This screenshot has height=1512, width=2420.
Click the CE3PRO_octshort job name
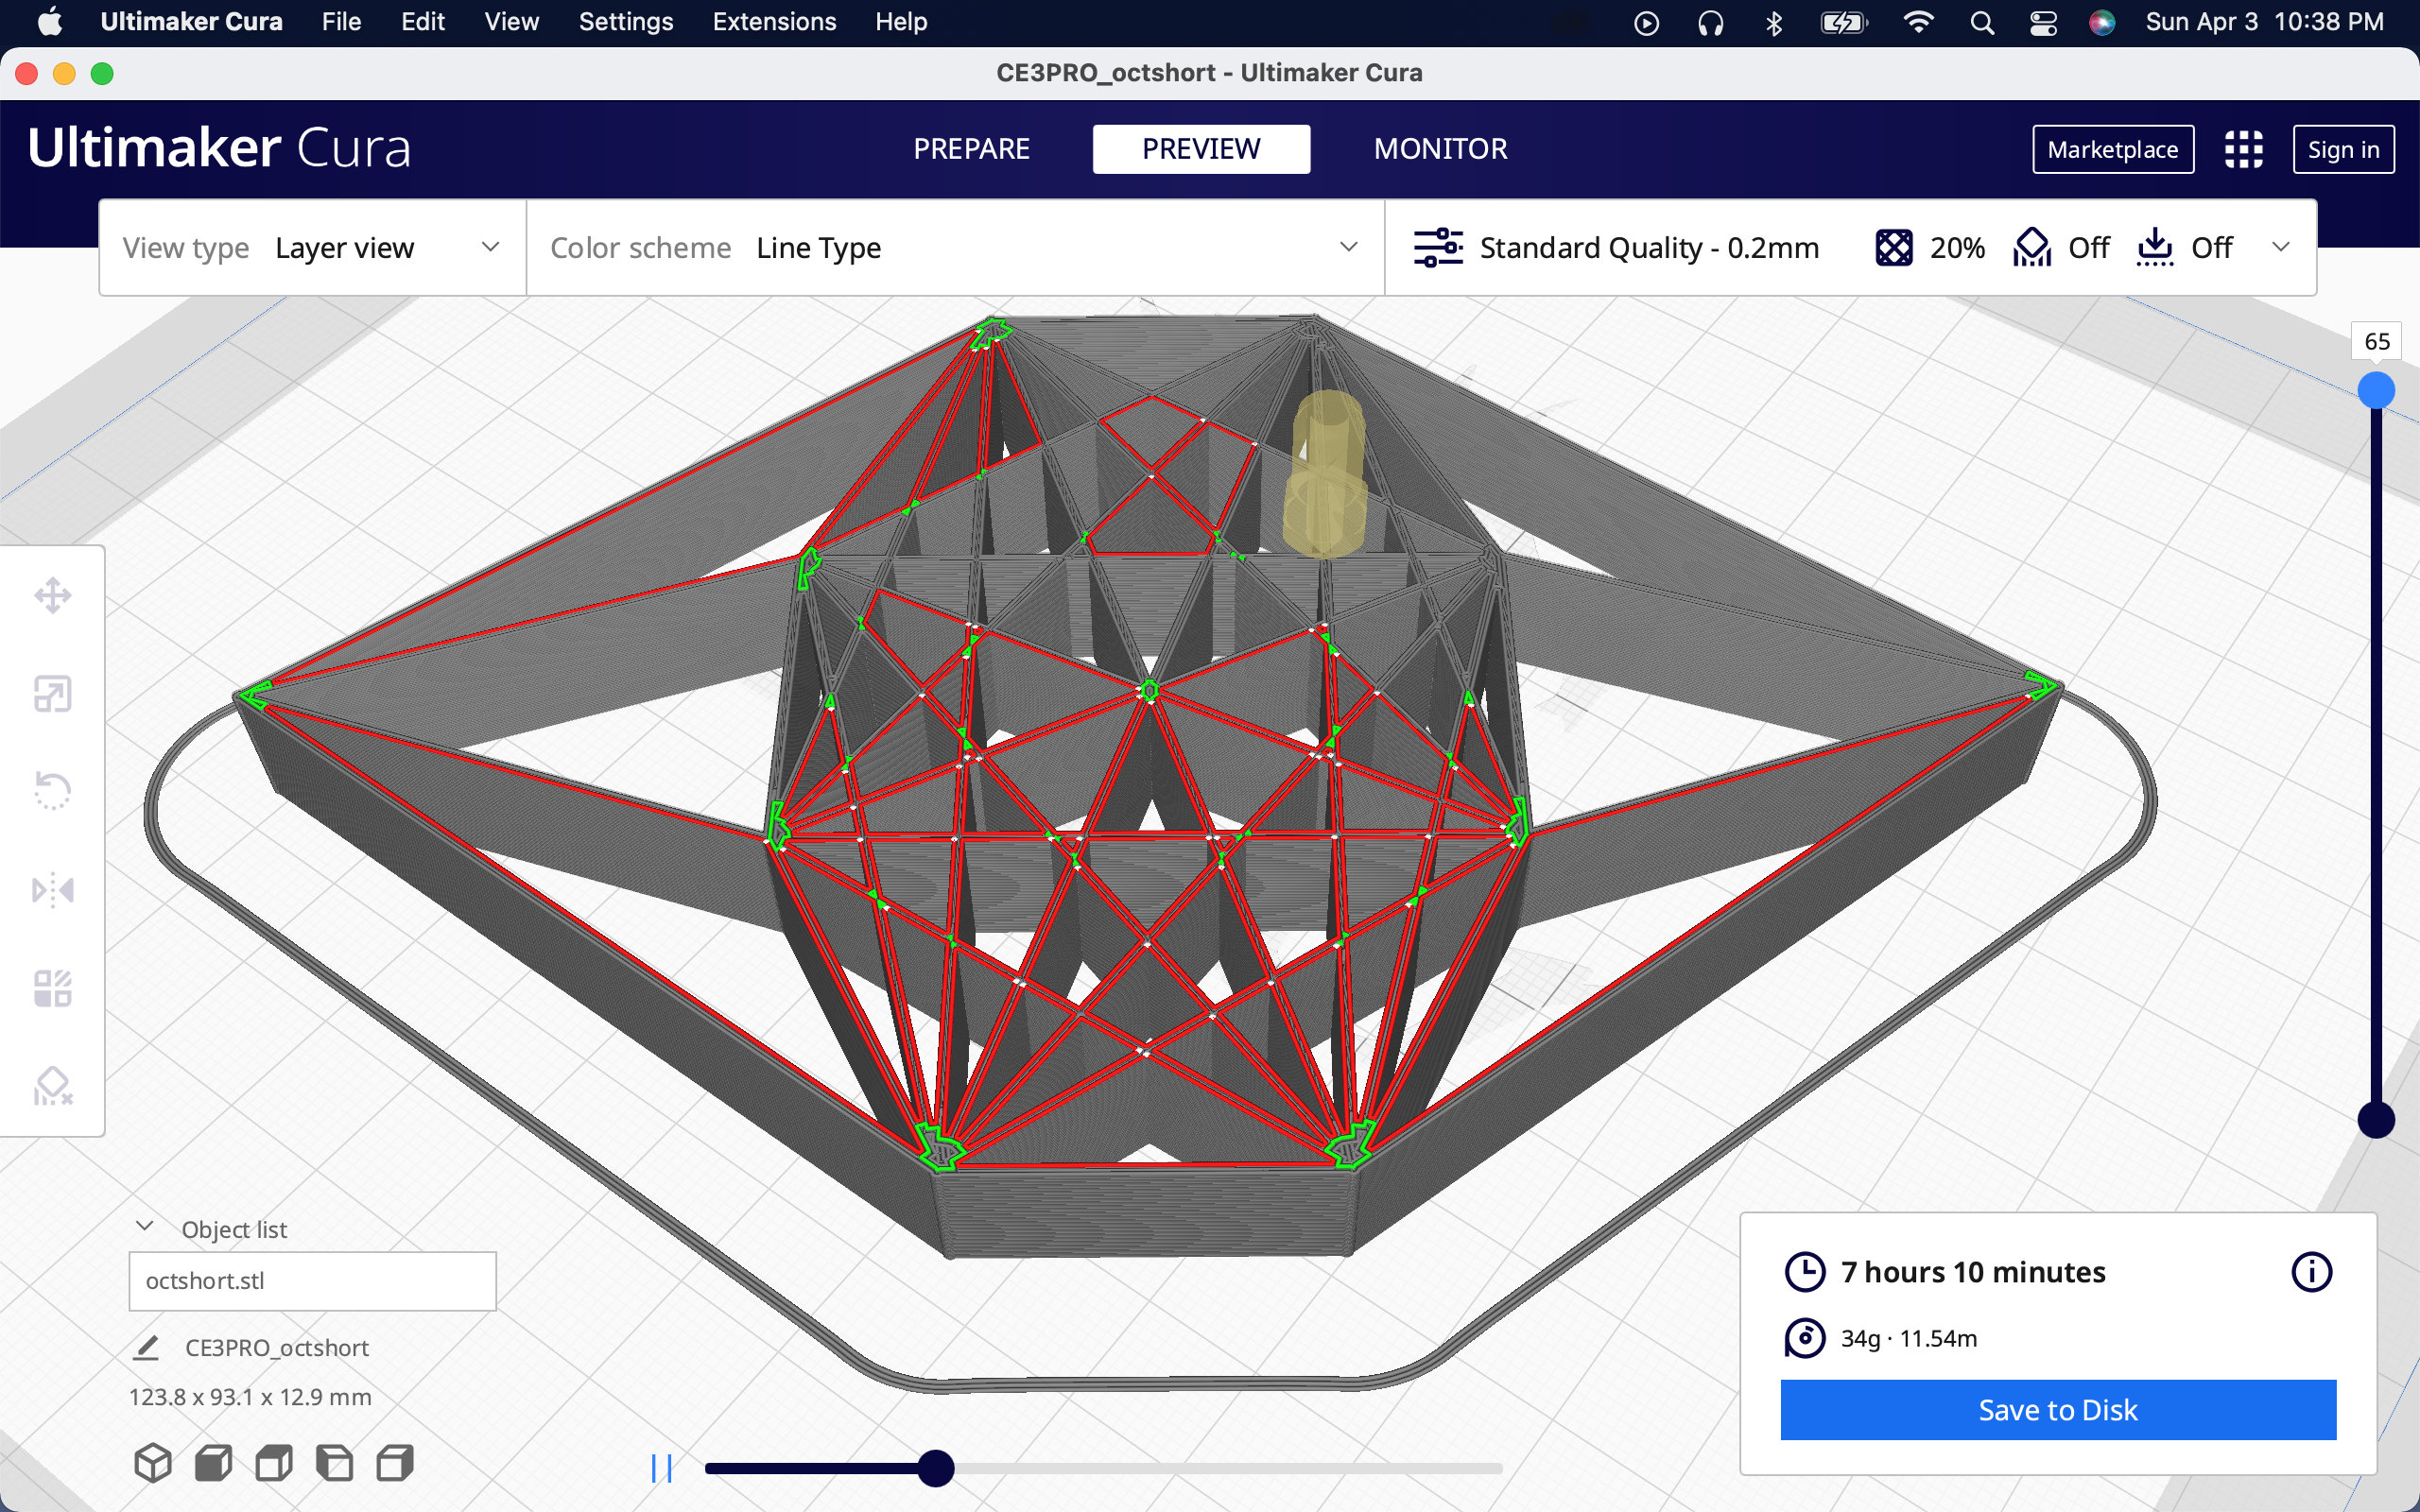pos(277,1347)
